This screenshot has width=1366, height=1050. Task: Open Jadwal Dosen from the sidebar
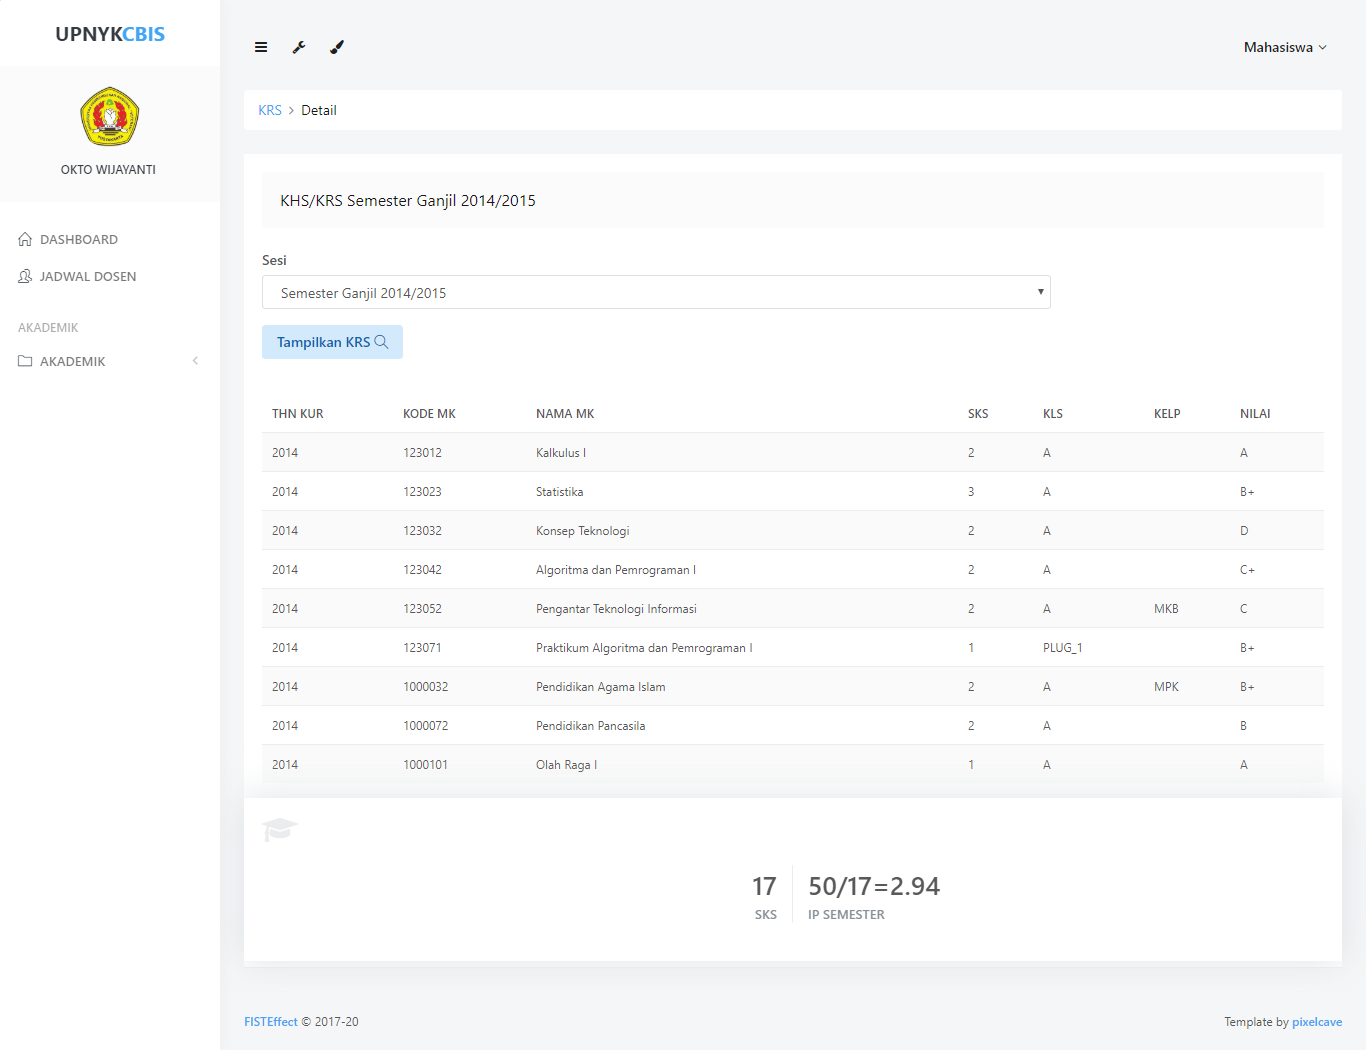coord(88,276)
